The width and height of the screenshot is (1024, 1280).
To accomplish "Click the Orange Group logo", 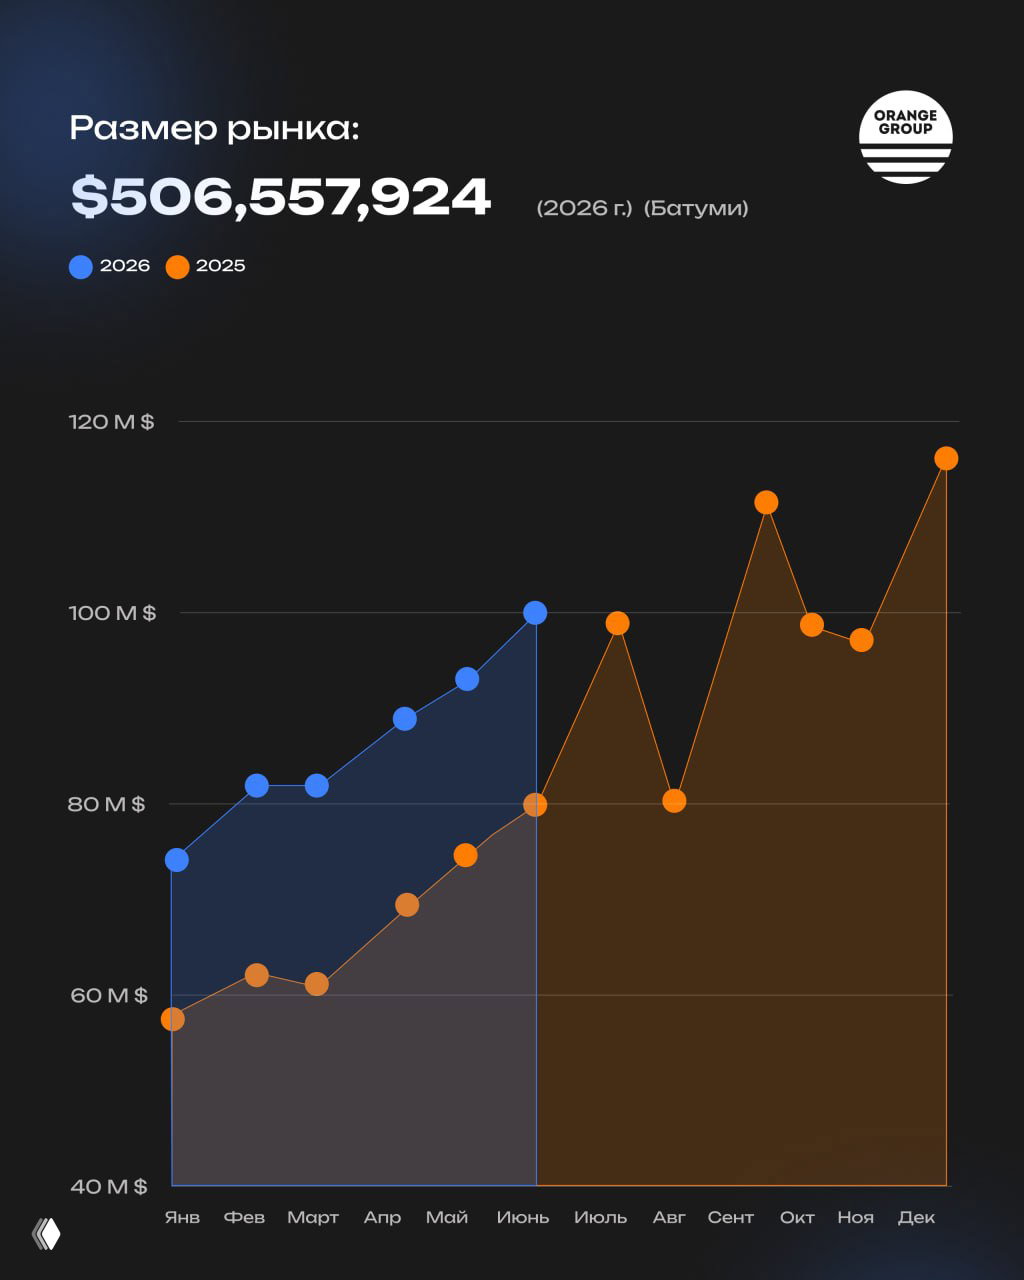I will [905, 137].
